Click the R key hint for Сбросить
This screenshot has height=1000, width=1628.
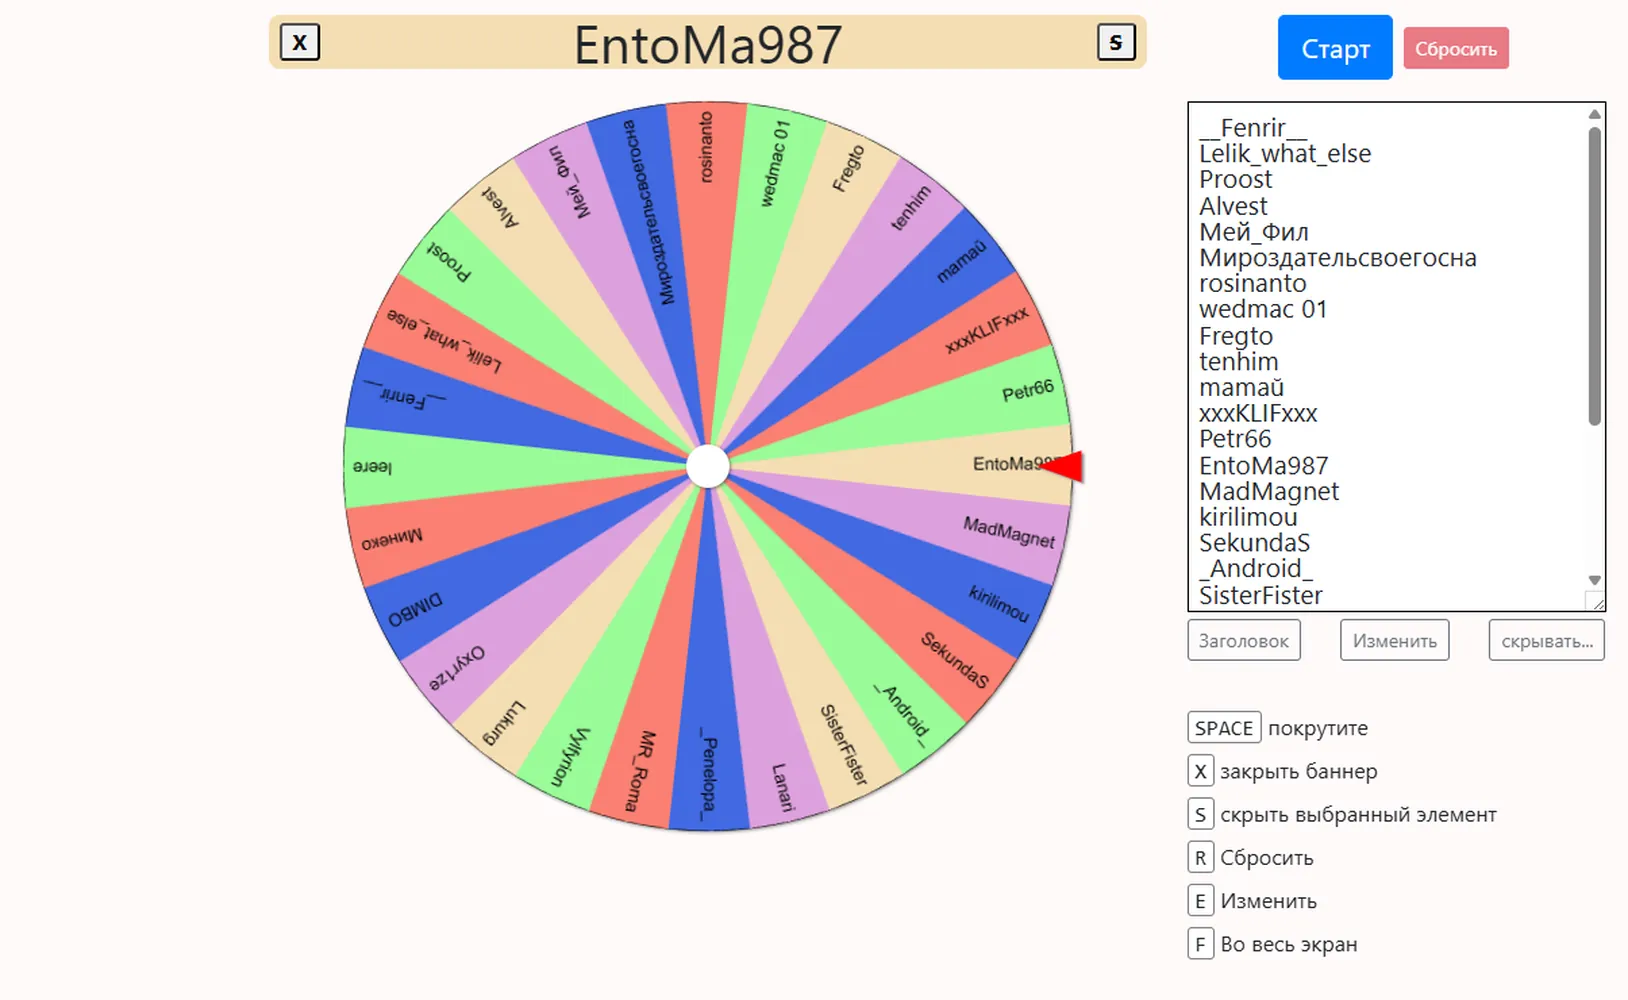1200,857
